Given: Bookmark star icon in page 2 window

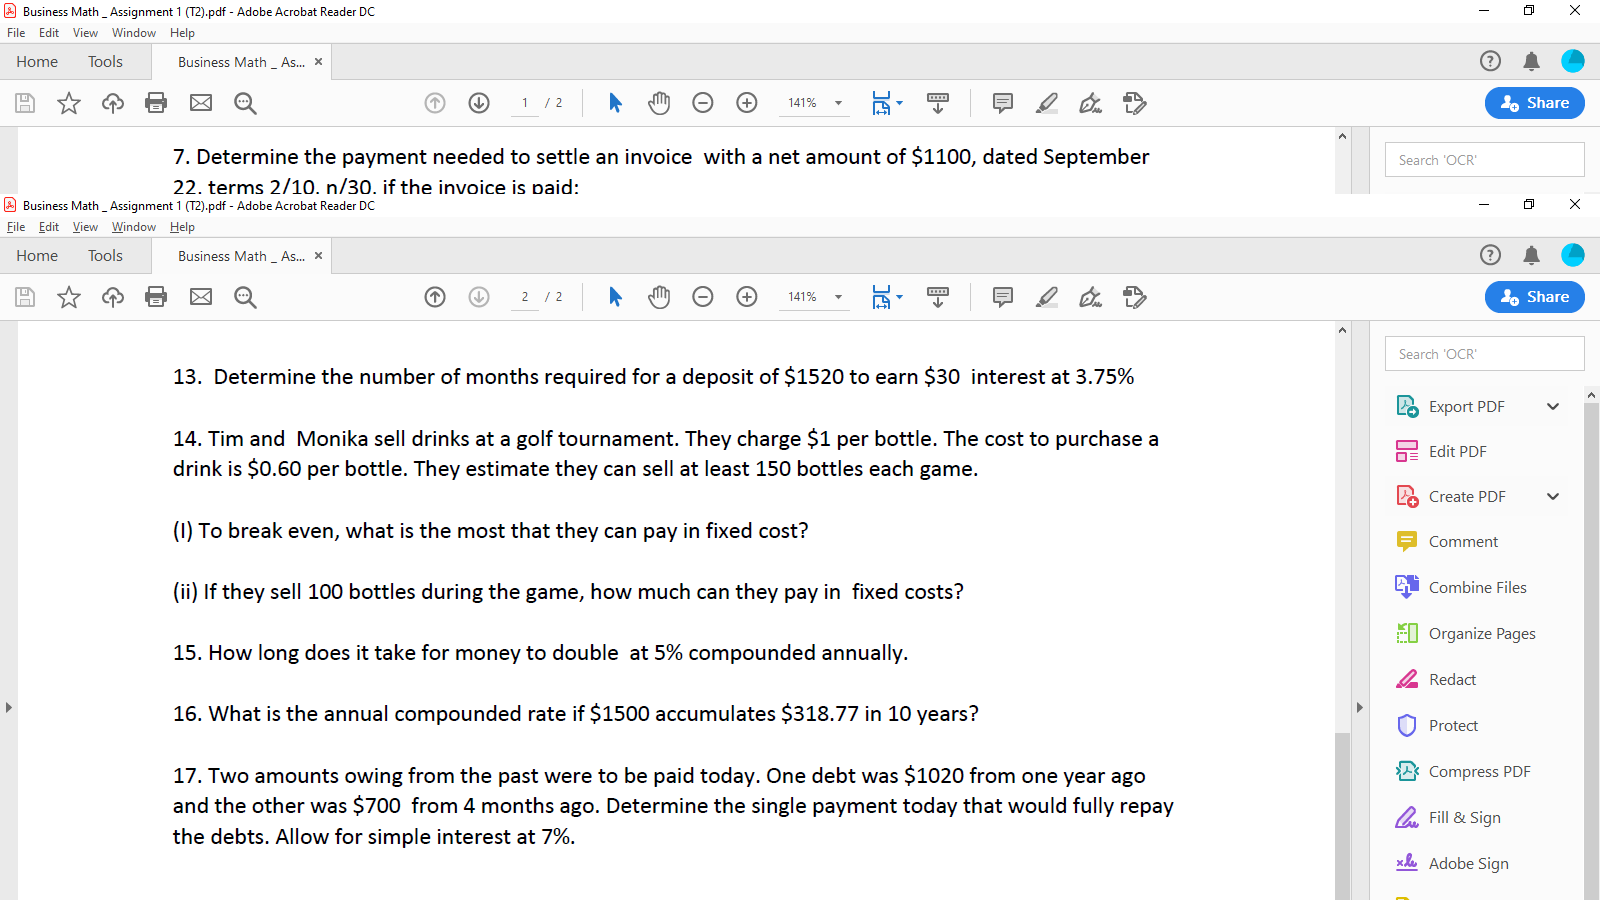Looking at the screenshot, I should 69,297.
